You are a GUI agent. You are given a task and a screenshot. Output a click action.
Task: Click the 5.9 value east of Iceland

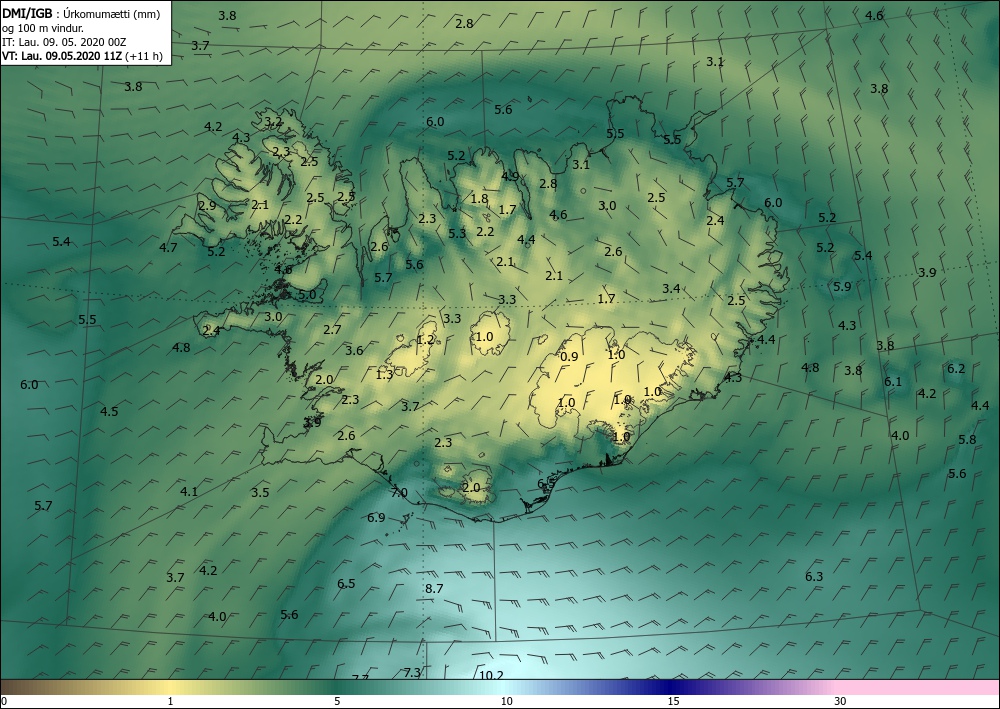pos(842,286)
